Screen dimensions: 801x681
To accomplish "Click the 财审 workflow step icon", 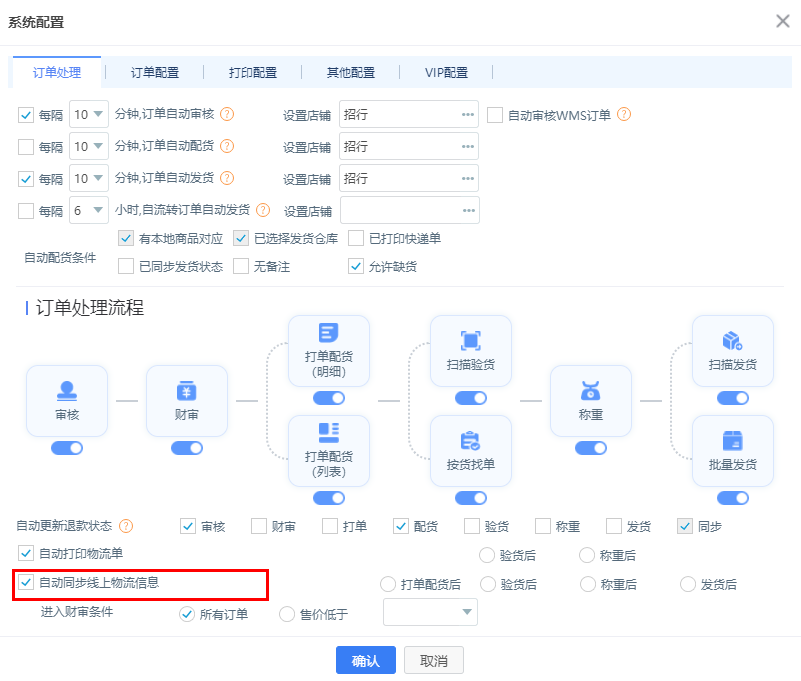I will [187, 391].
